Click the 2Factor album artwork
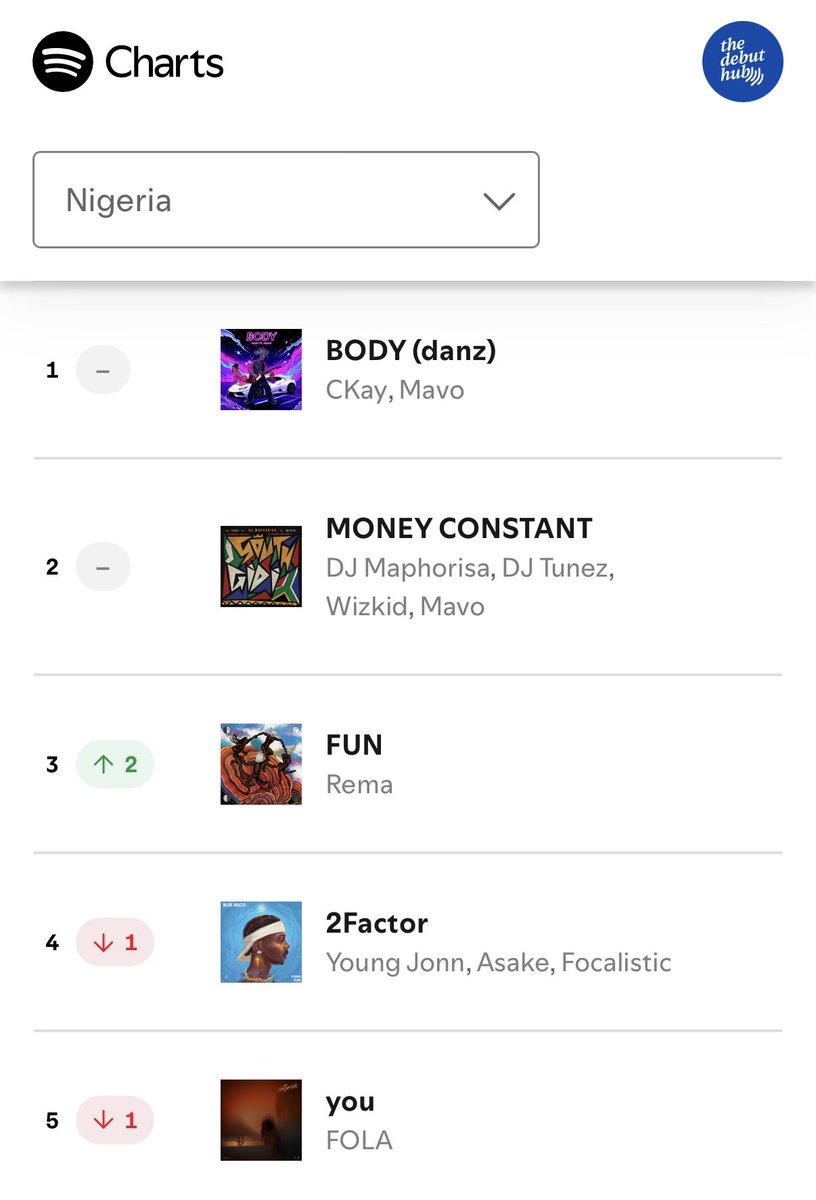The width and height of the screenshot is (816, 1200). [261, 942]
